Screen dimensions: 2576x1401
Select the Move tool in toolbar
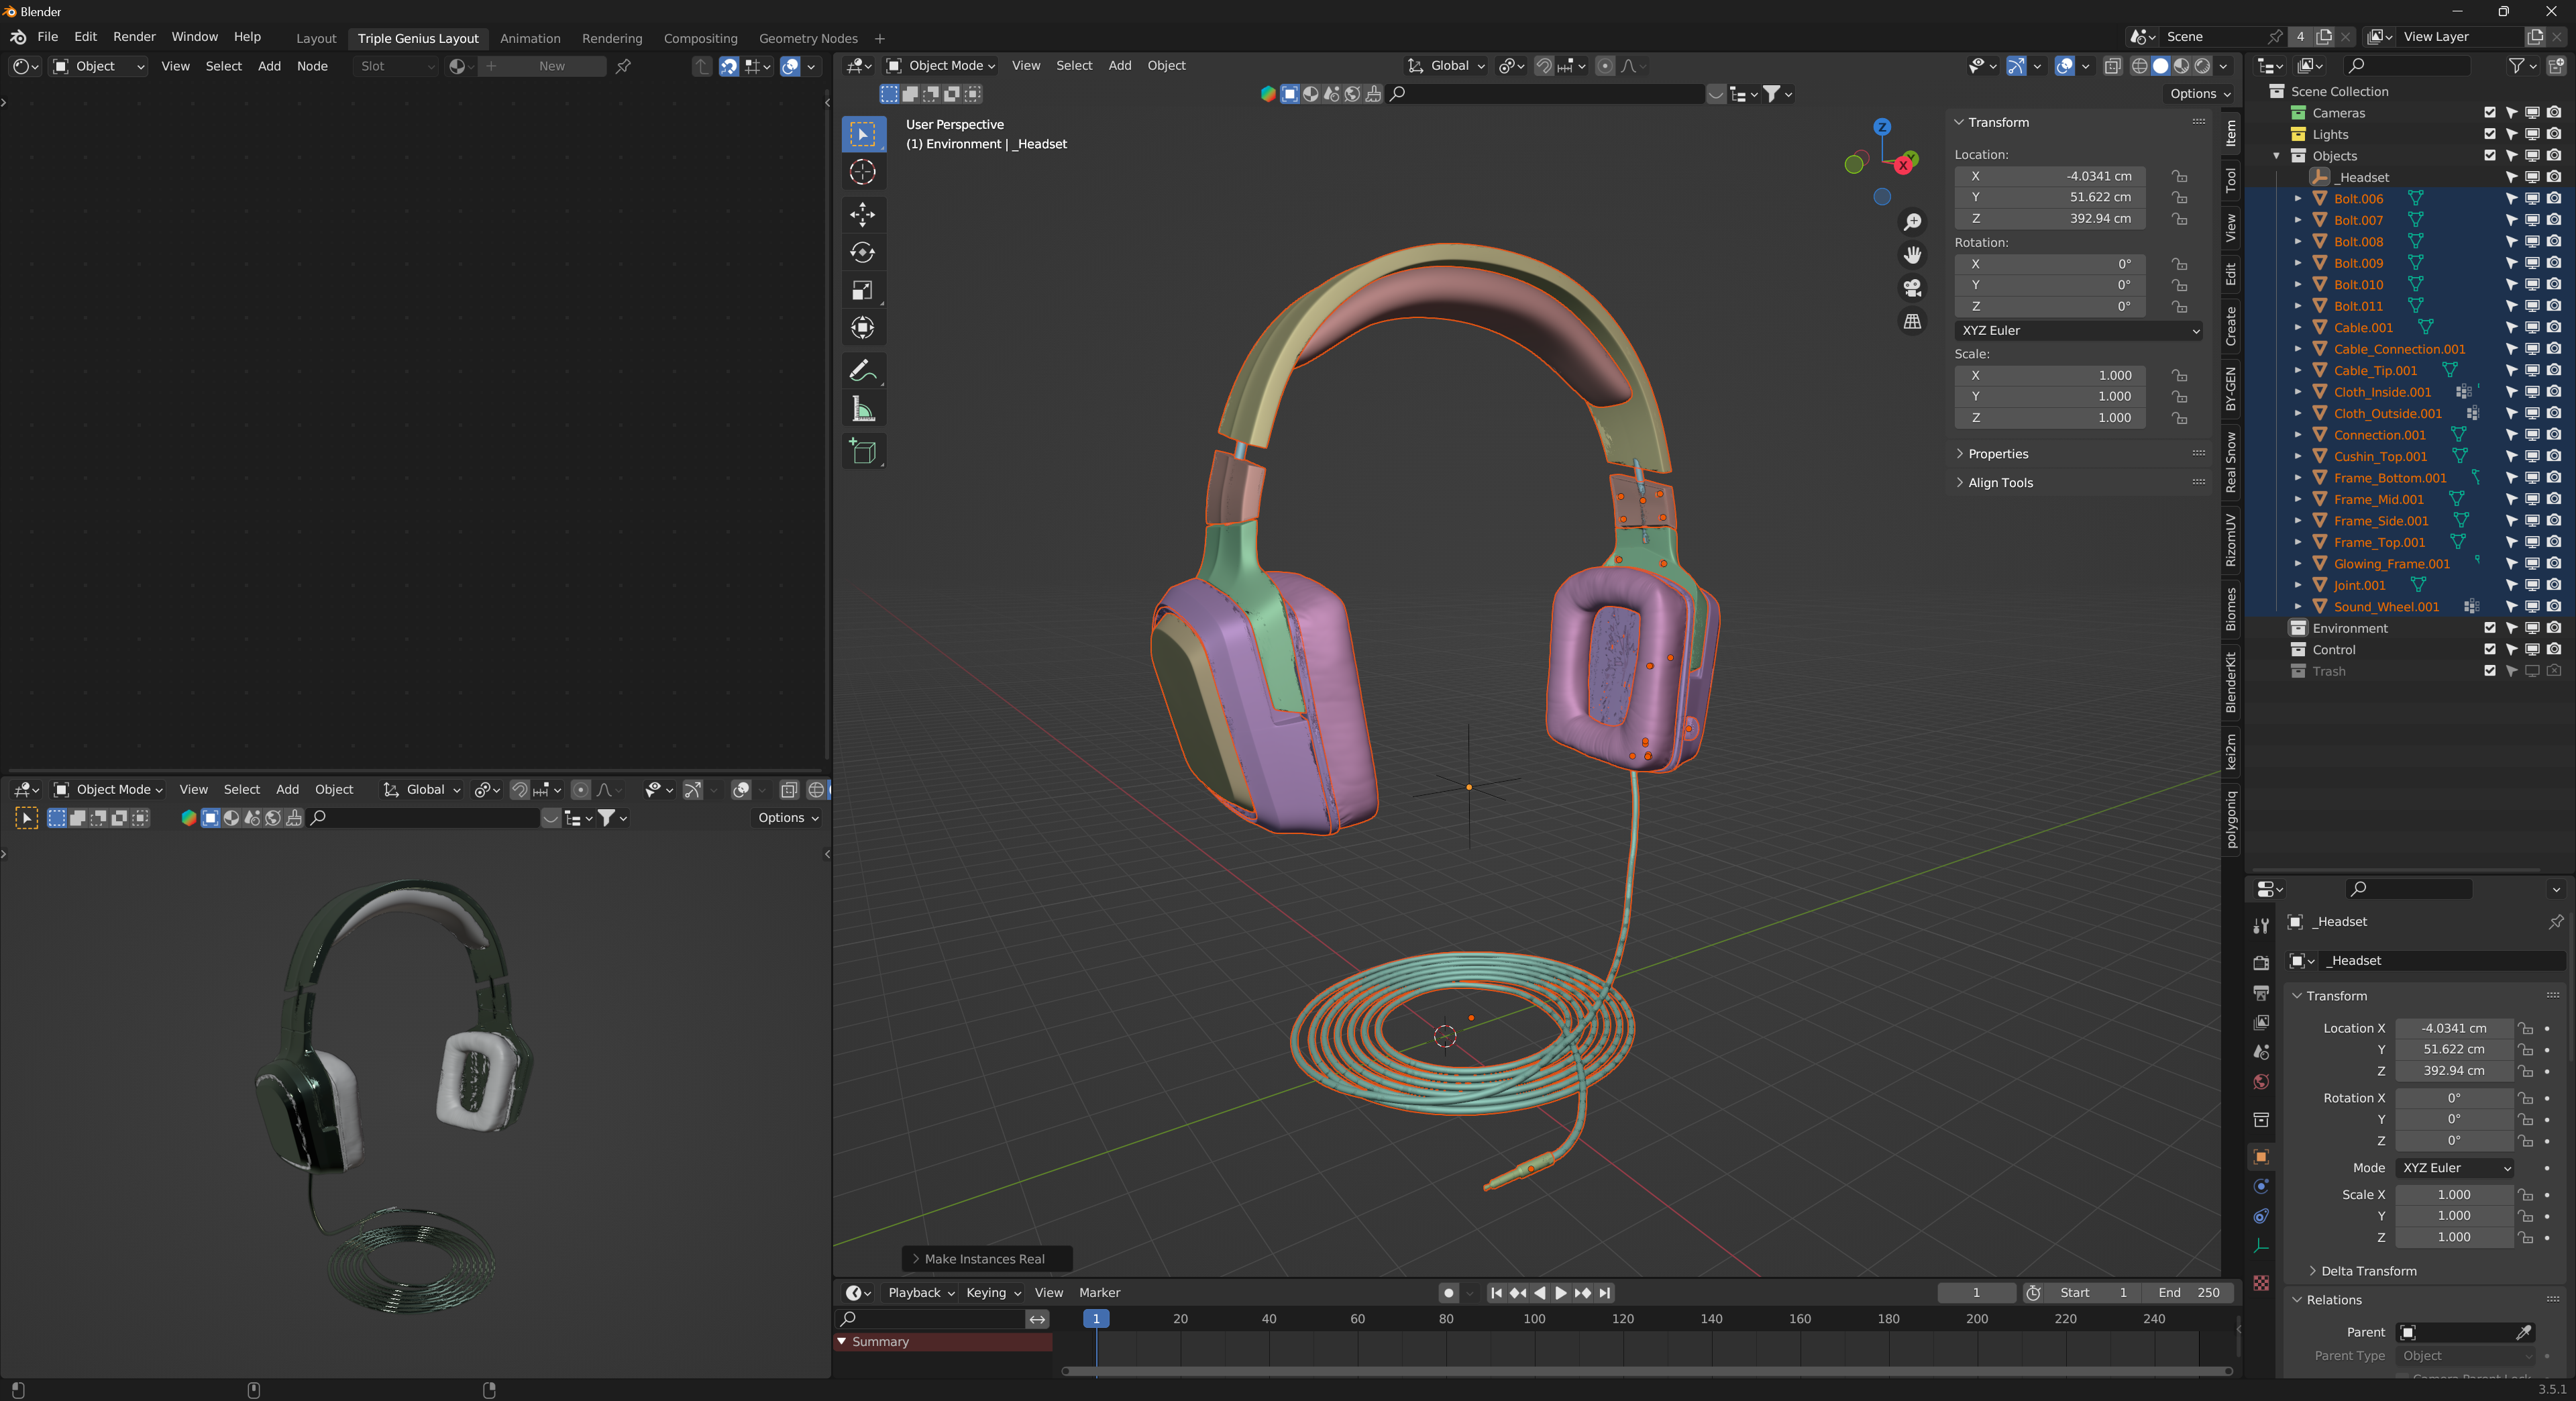pyautogui.click(x=862, y=214)
